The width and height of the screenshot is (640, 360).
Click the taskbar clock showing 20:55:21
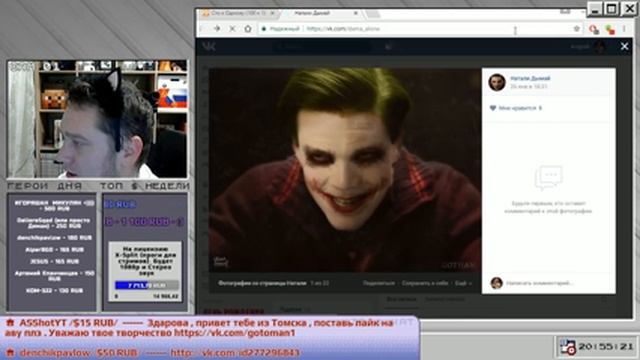coord(606,347)
